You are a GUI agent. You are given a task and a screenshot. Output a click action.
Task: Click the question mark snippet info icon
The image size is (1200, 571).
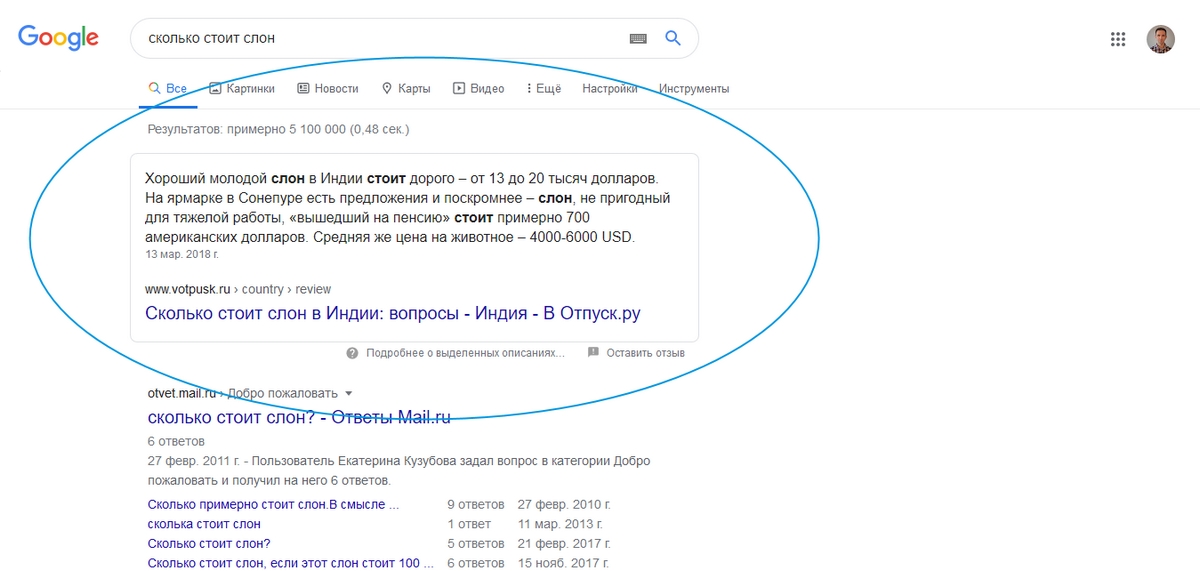pos(352,353)
